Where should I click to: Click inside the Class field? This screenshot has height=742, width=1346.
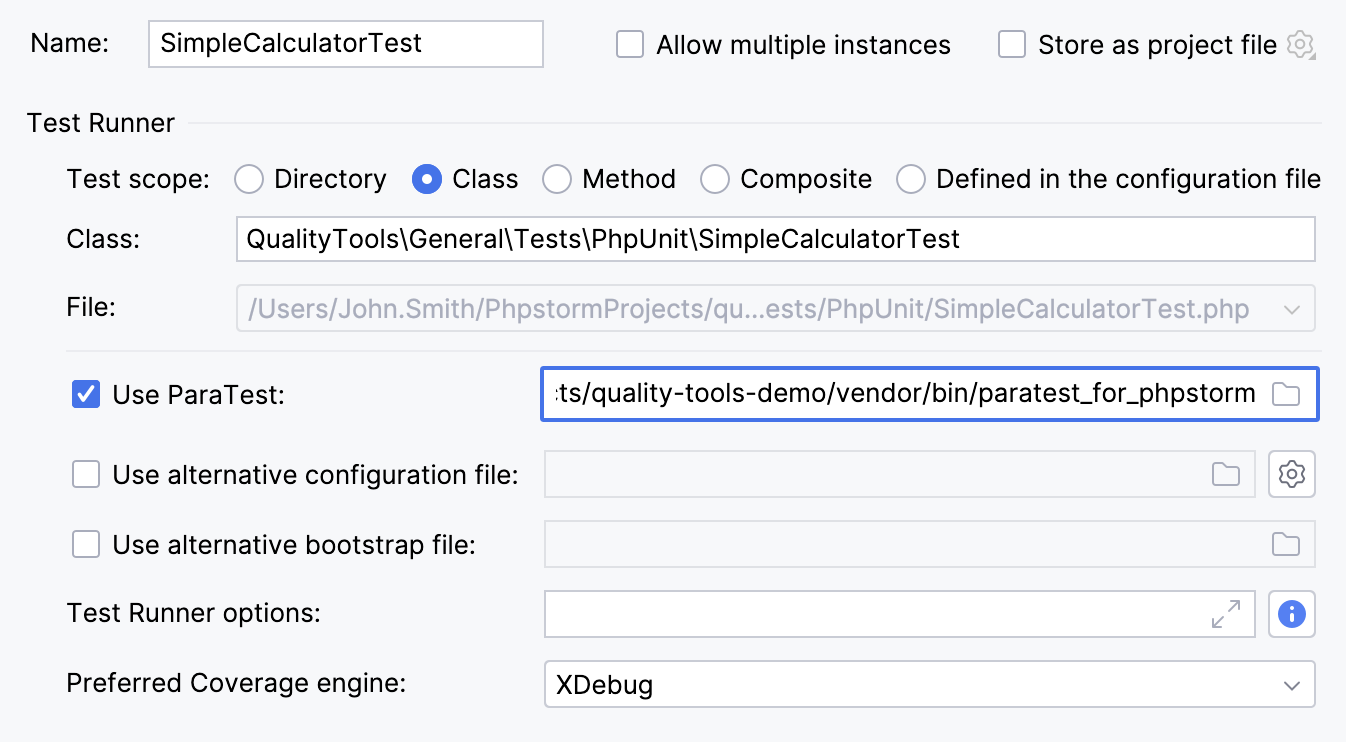[x=775, y=238]
